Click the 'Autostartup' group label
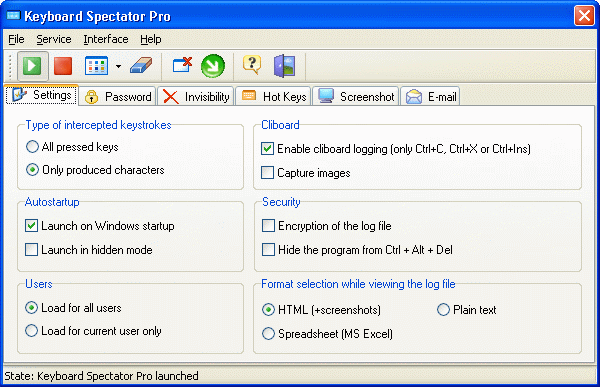The width and height of the screenshot is (600, 387). tap(52, 202)
